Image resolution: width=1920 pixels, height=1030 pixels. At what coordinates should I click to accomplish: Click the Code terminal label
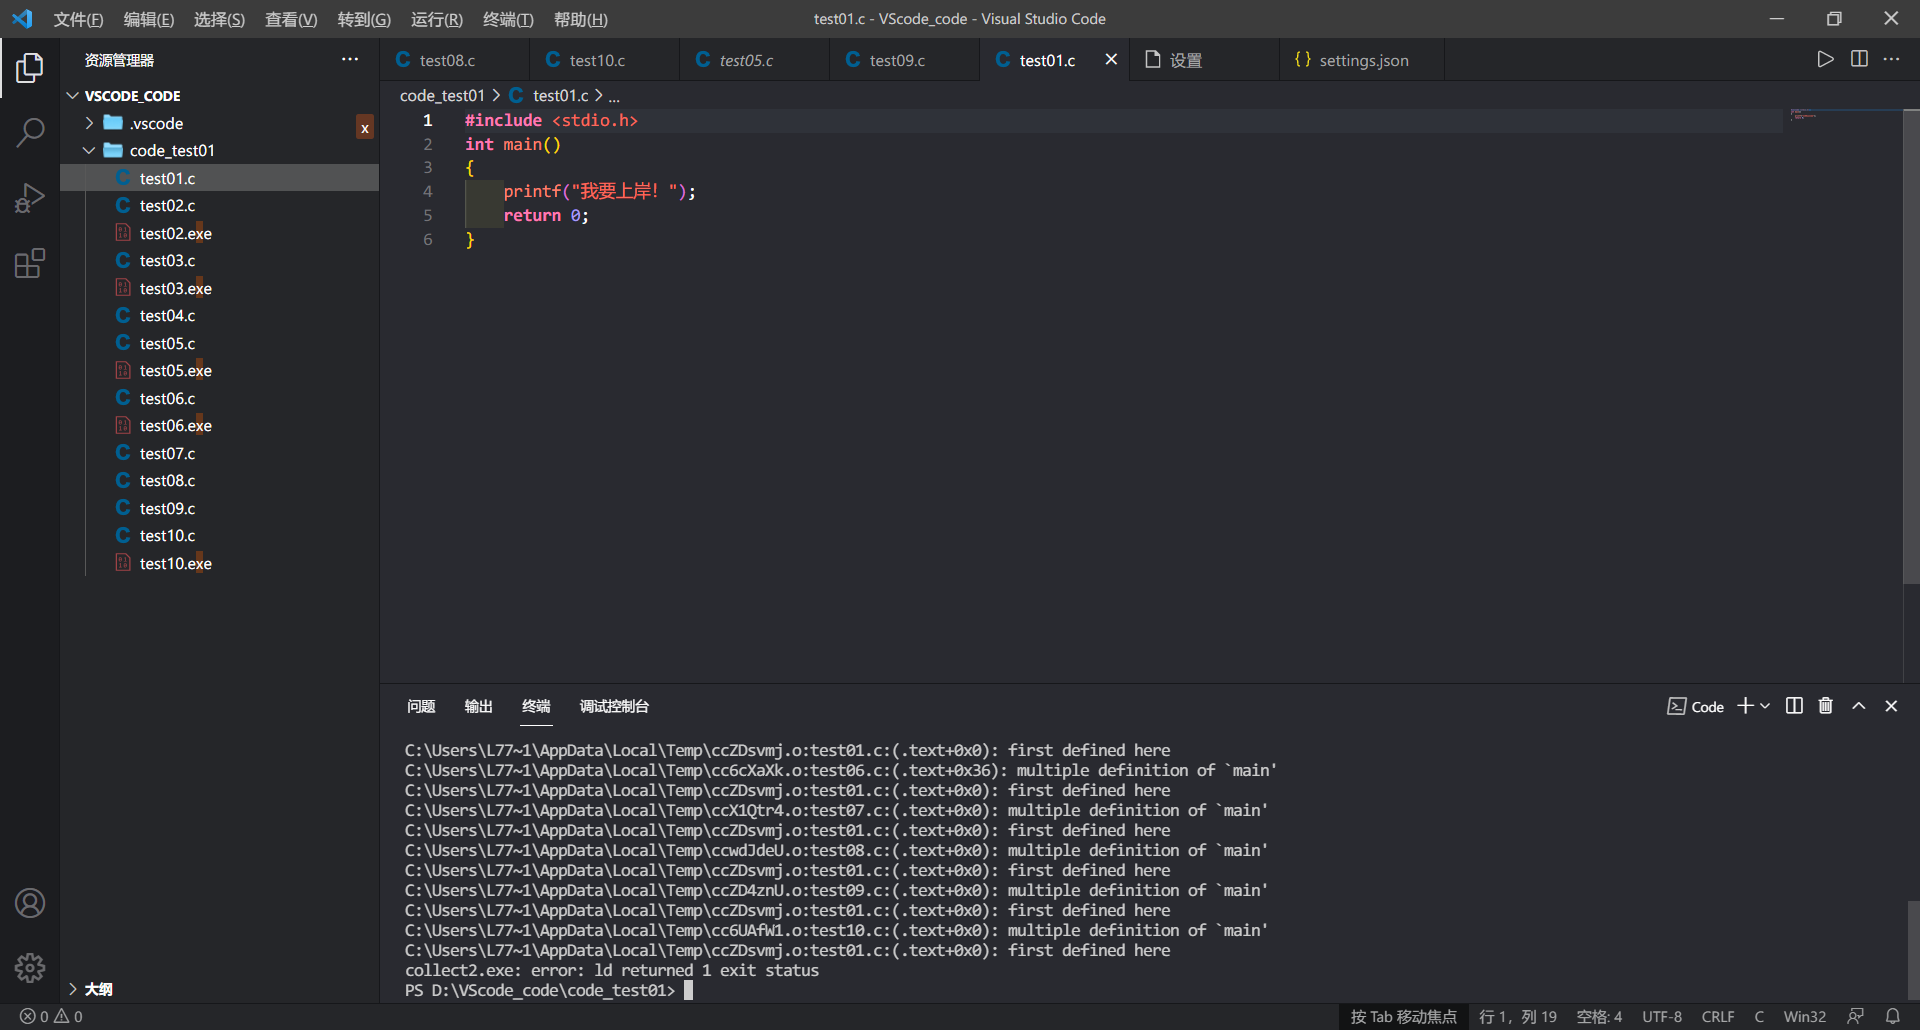tap(1696, 706)
